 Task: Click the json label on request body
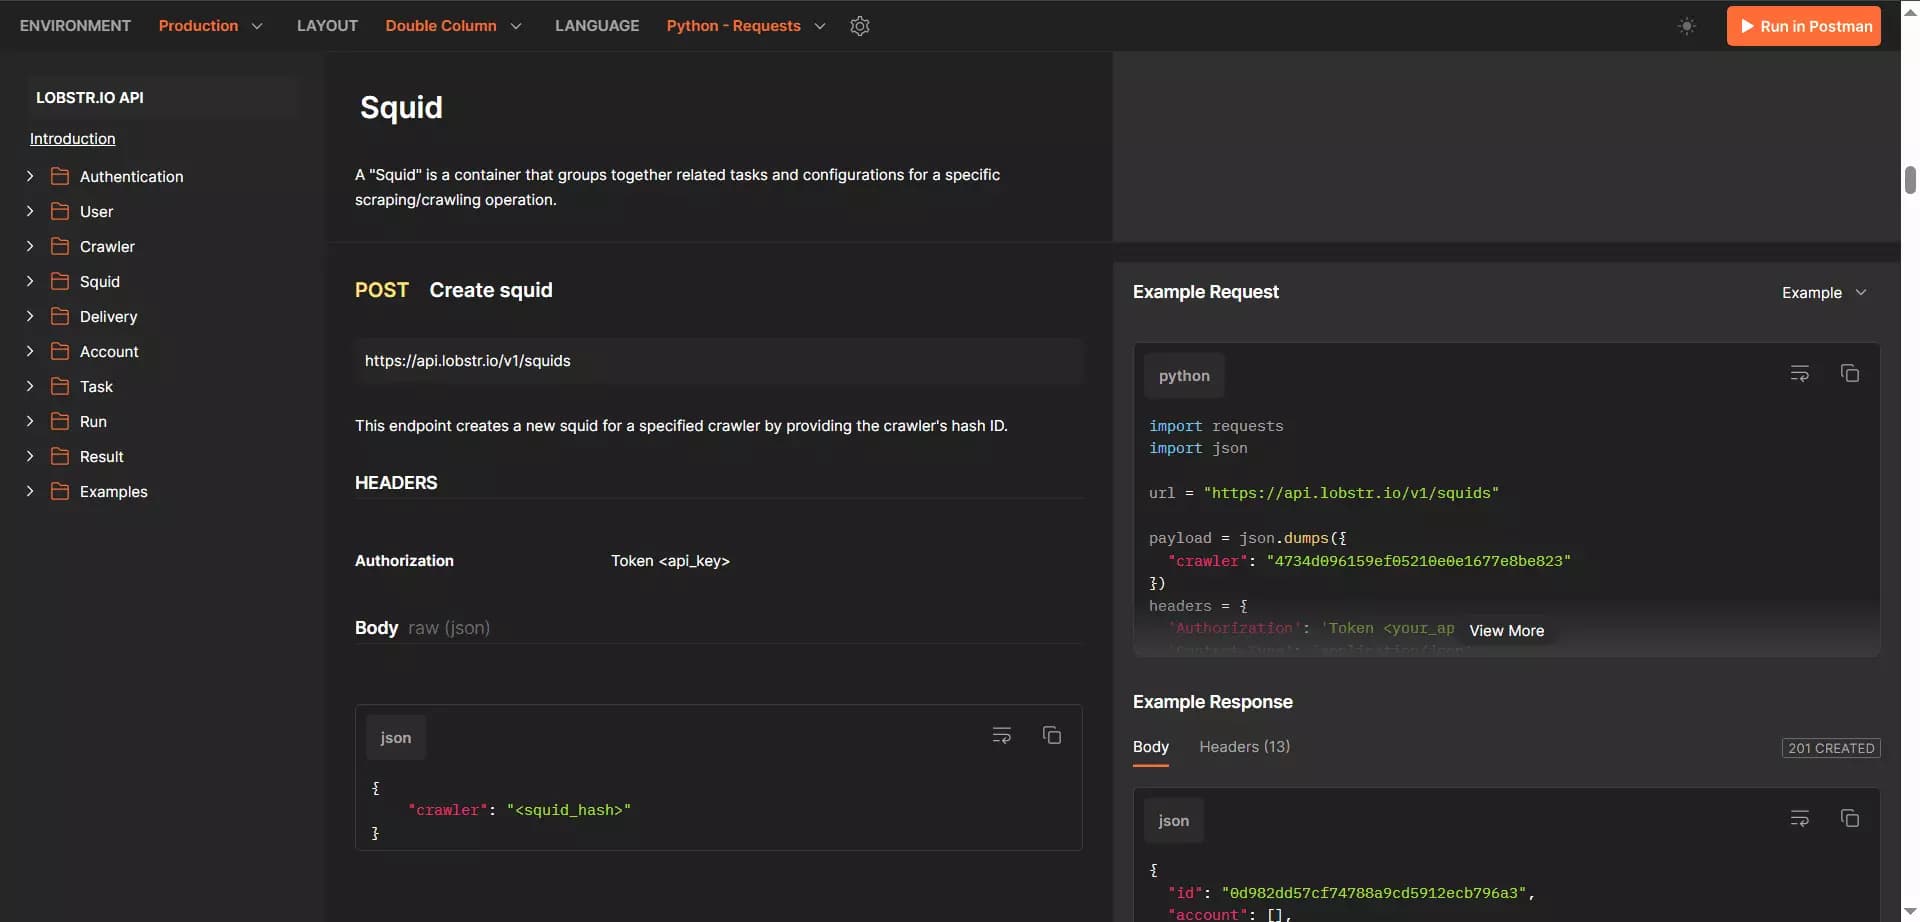point(395,738)
